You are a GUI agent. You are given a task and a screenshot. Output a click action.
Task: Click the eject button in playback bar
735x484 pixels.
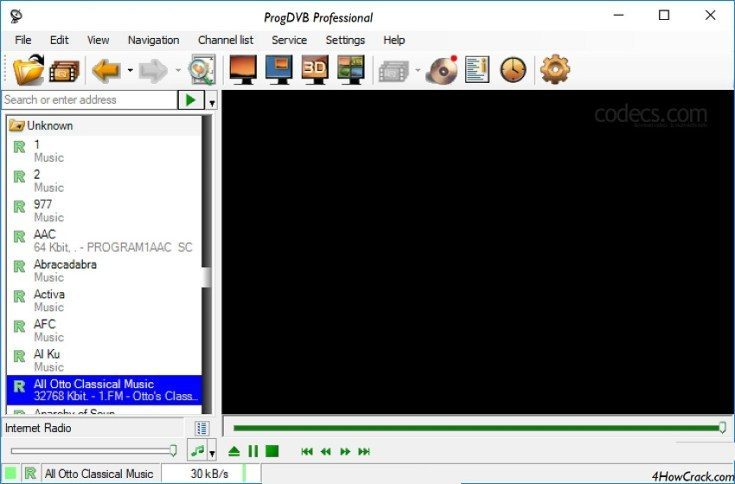pos(234,451)
